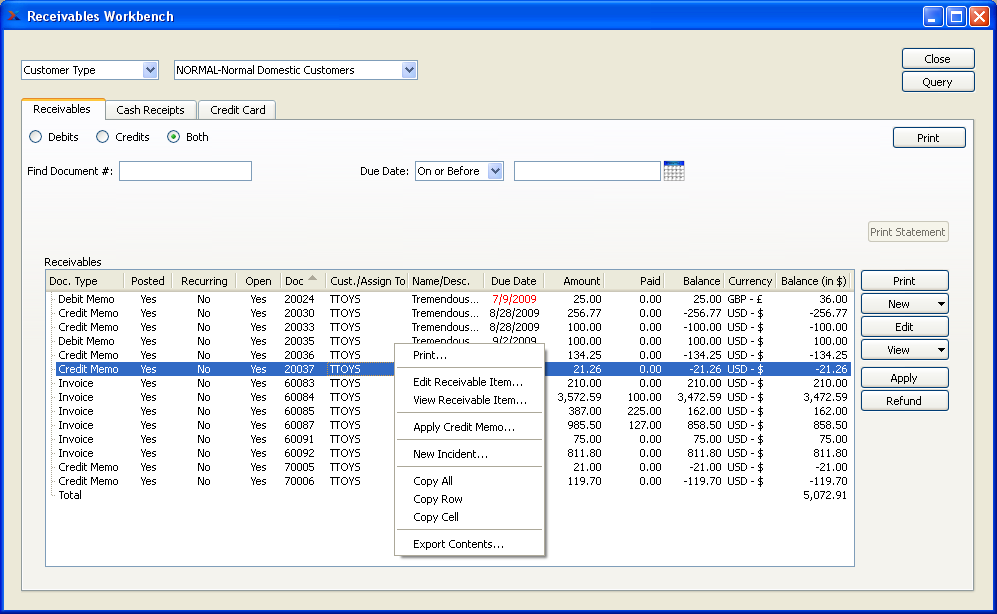The width and height of the screenshot is (997, 614).
Task: Choose Apply Credit Memo from context menu
Action: [463, 427]
